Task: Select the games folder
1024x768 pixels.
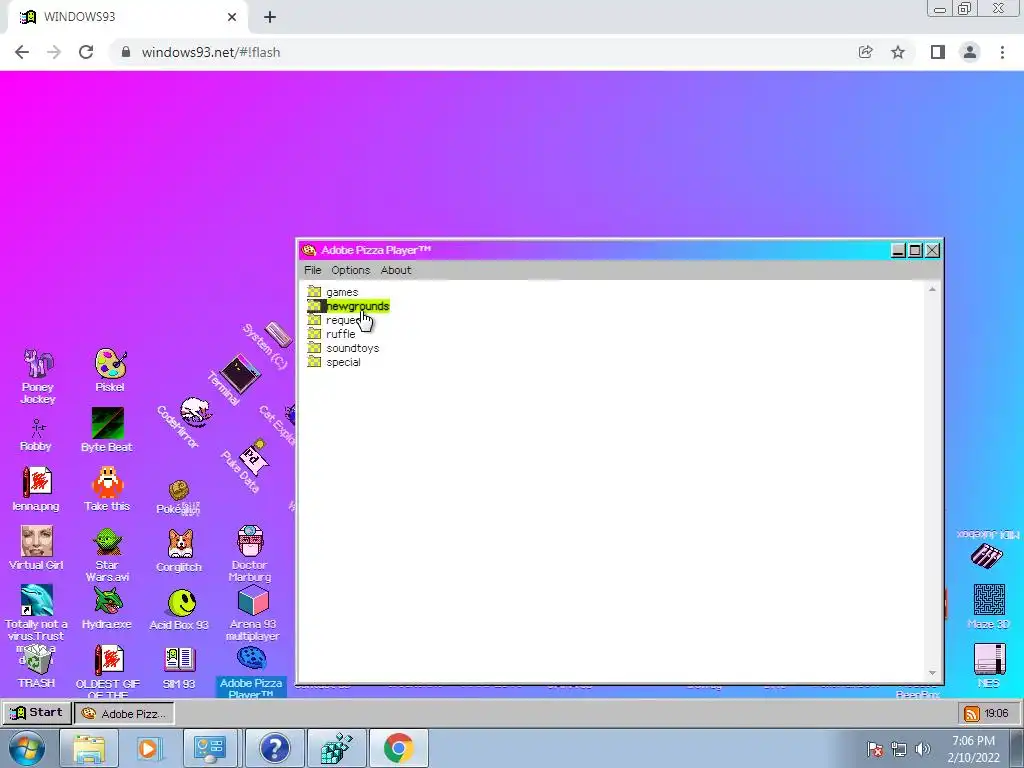Action: pos(342,292)
